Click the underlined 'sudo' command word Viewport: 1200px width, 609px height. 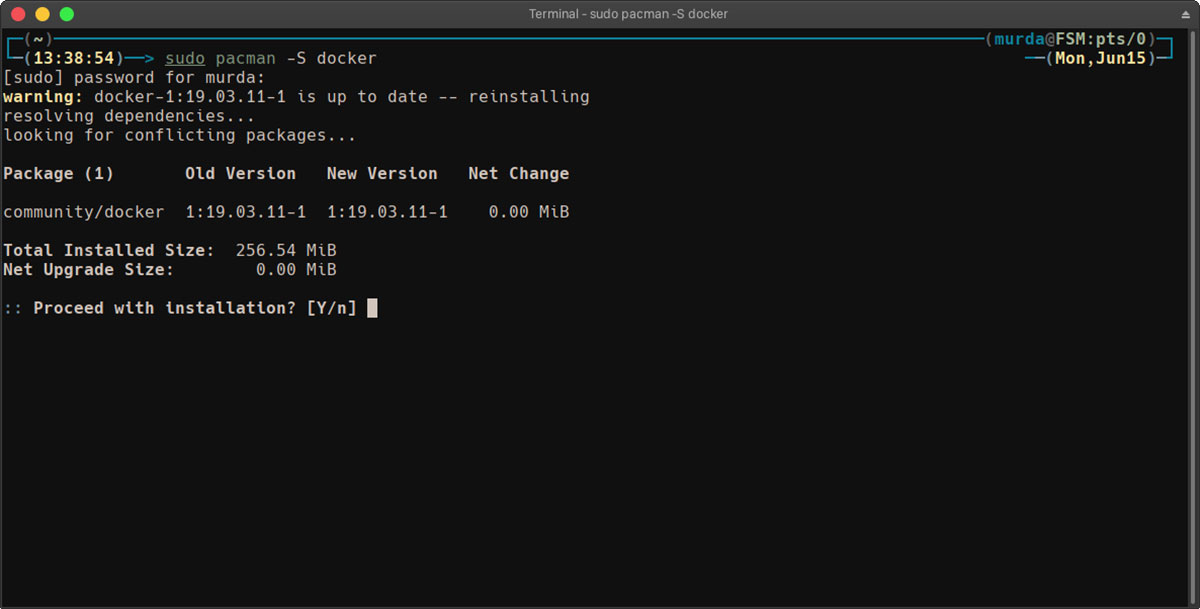pyautogui.click(x=185, y=58)
